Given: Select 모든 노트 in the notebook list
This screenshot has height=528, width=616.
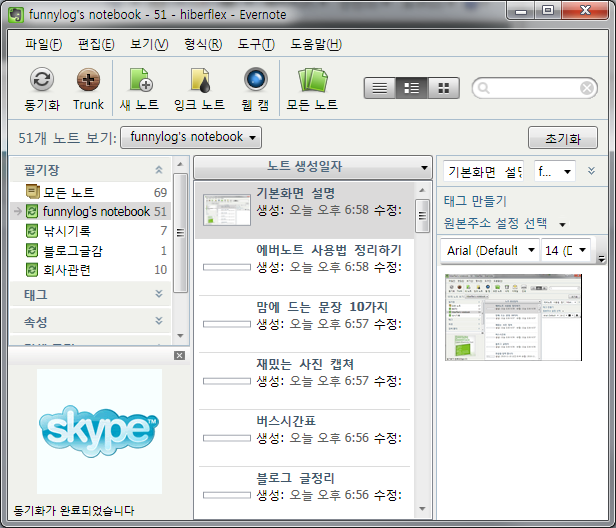Looking at the screenshot, I should click(x=91, y=192).
